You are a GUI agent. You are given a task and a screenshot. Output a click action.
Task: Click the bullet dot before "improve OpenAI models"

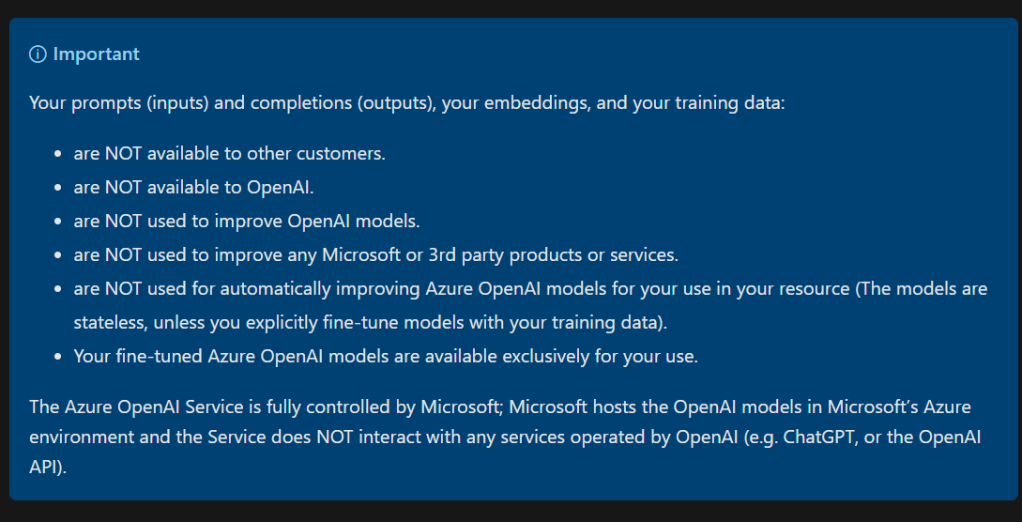coord(56,221)
